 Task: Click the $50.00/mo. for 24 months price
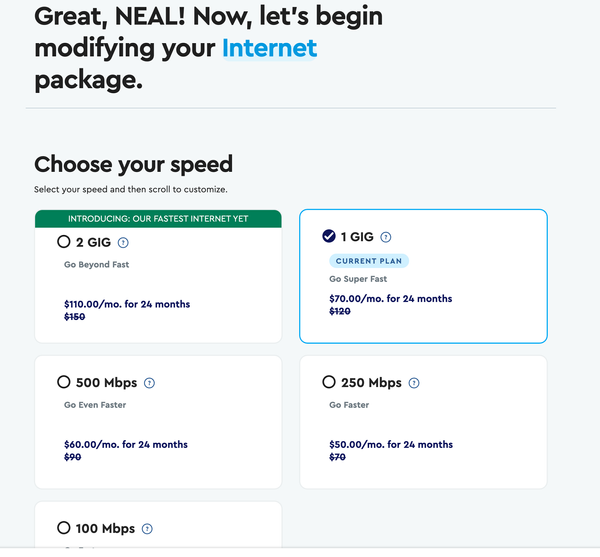[391, 445]
